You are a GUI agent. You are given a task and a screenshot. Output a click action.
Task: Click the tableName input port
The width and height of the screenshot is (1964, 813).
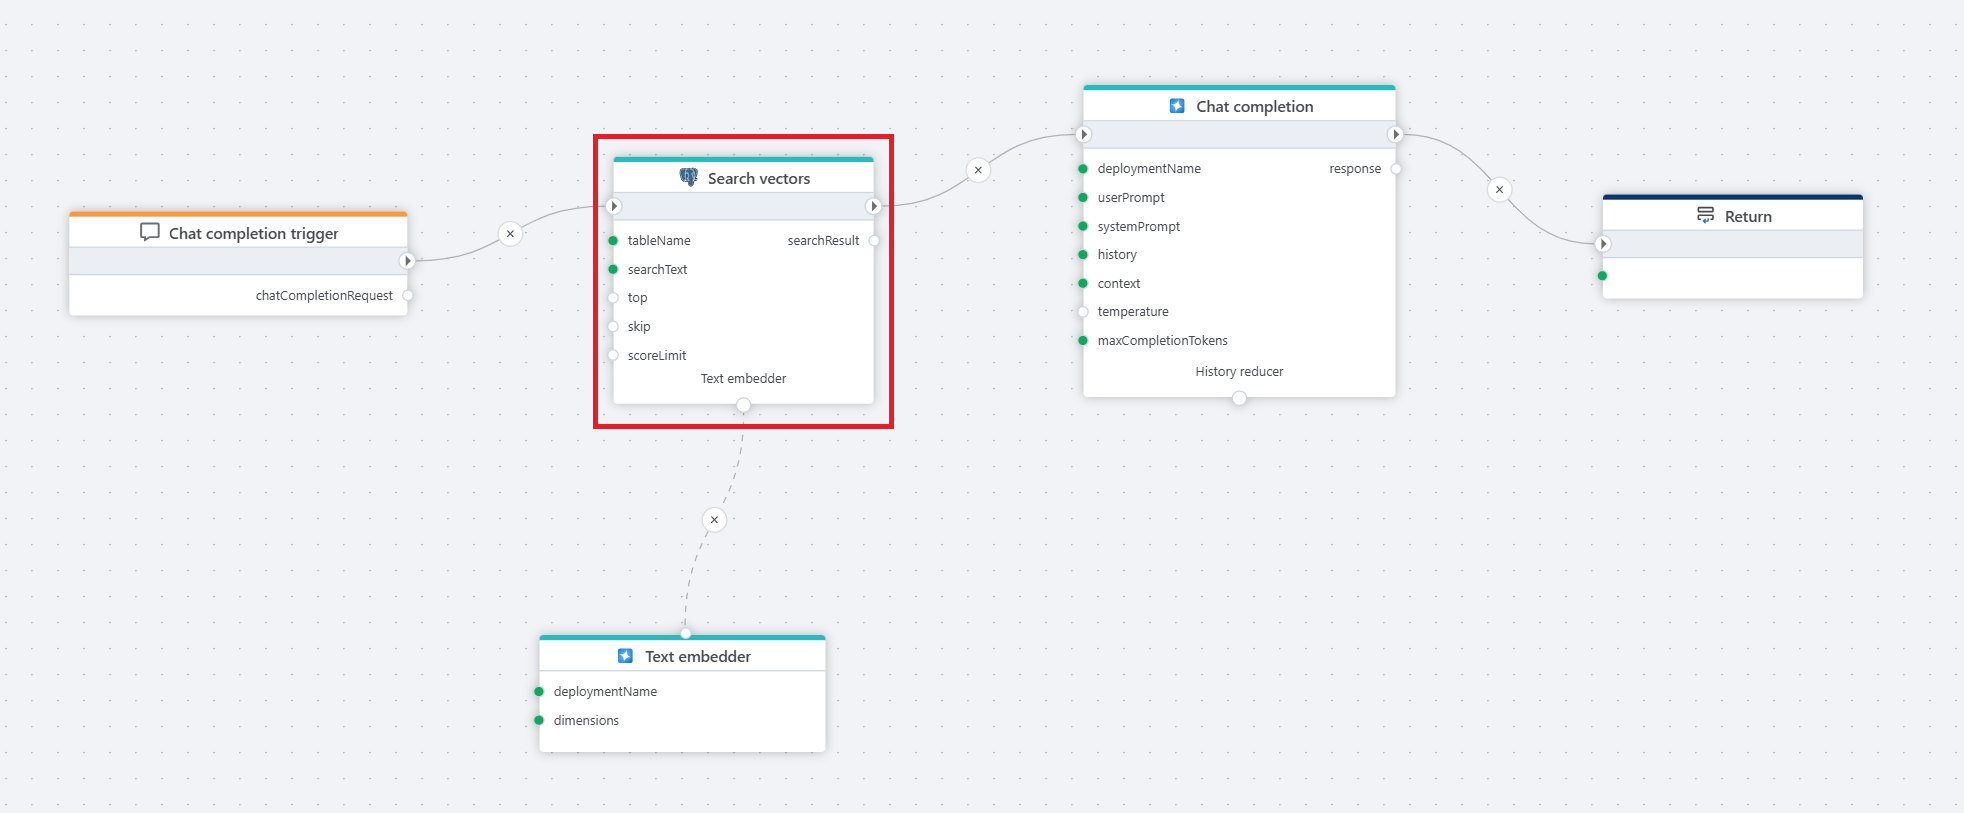pyautogui.click(x=613, y=241)
